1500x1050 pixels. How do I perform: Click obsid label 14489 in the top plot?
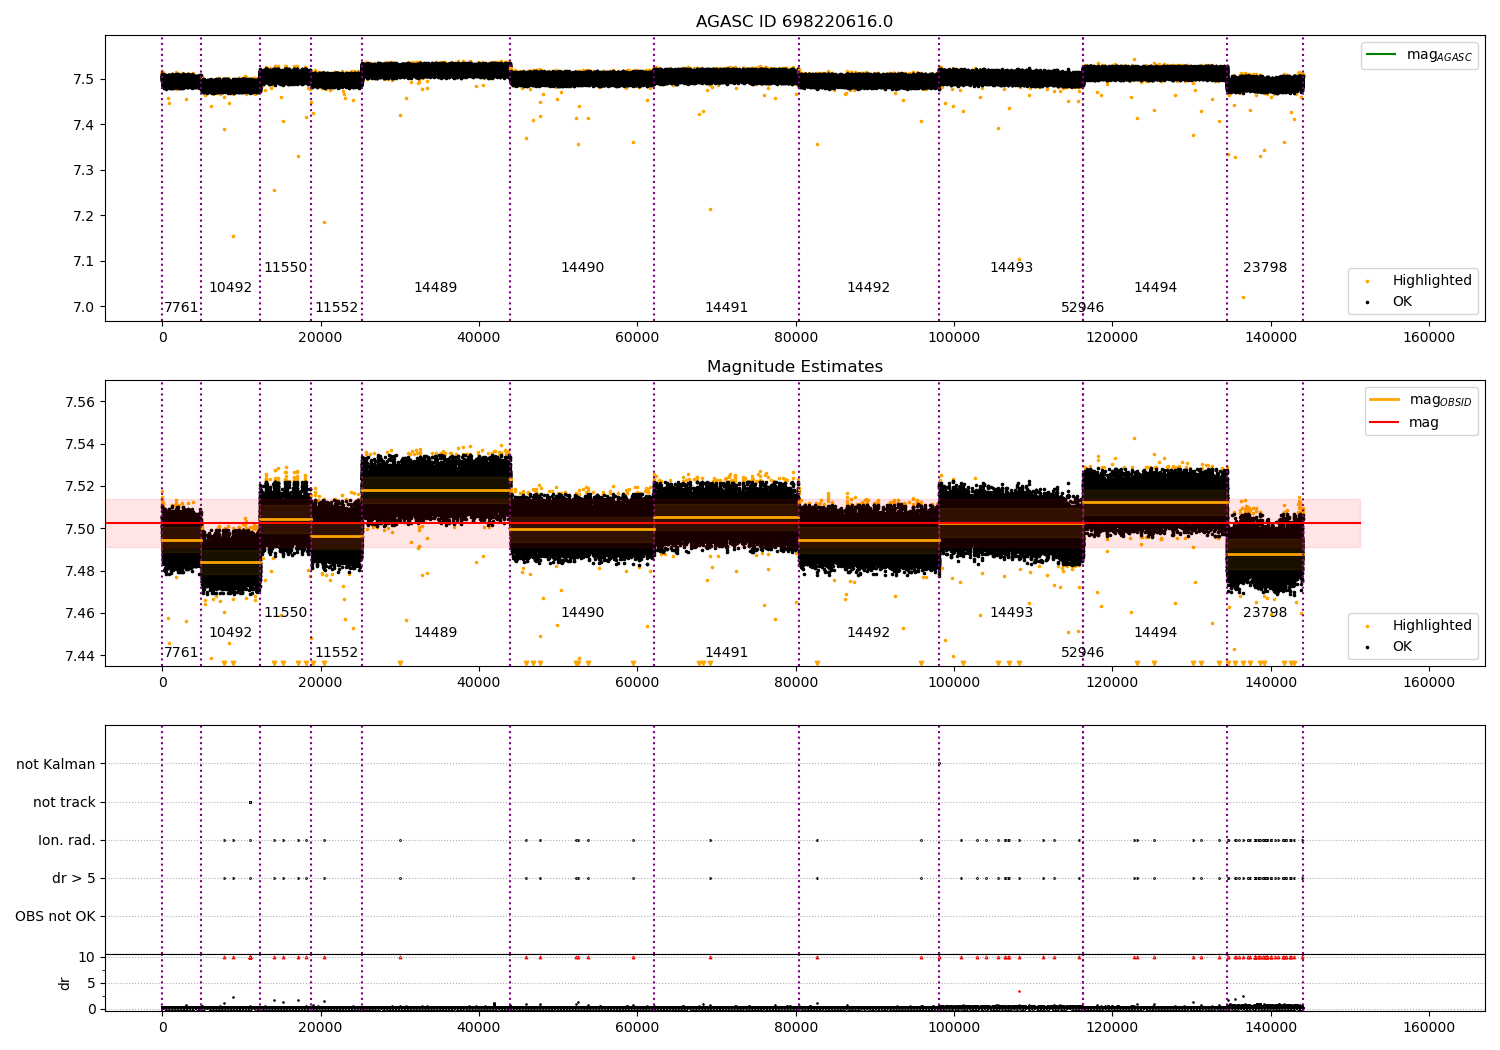(435, 287)
